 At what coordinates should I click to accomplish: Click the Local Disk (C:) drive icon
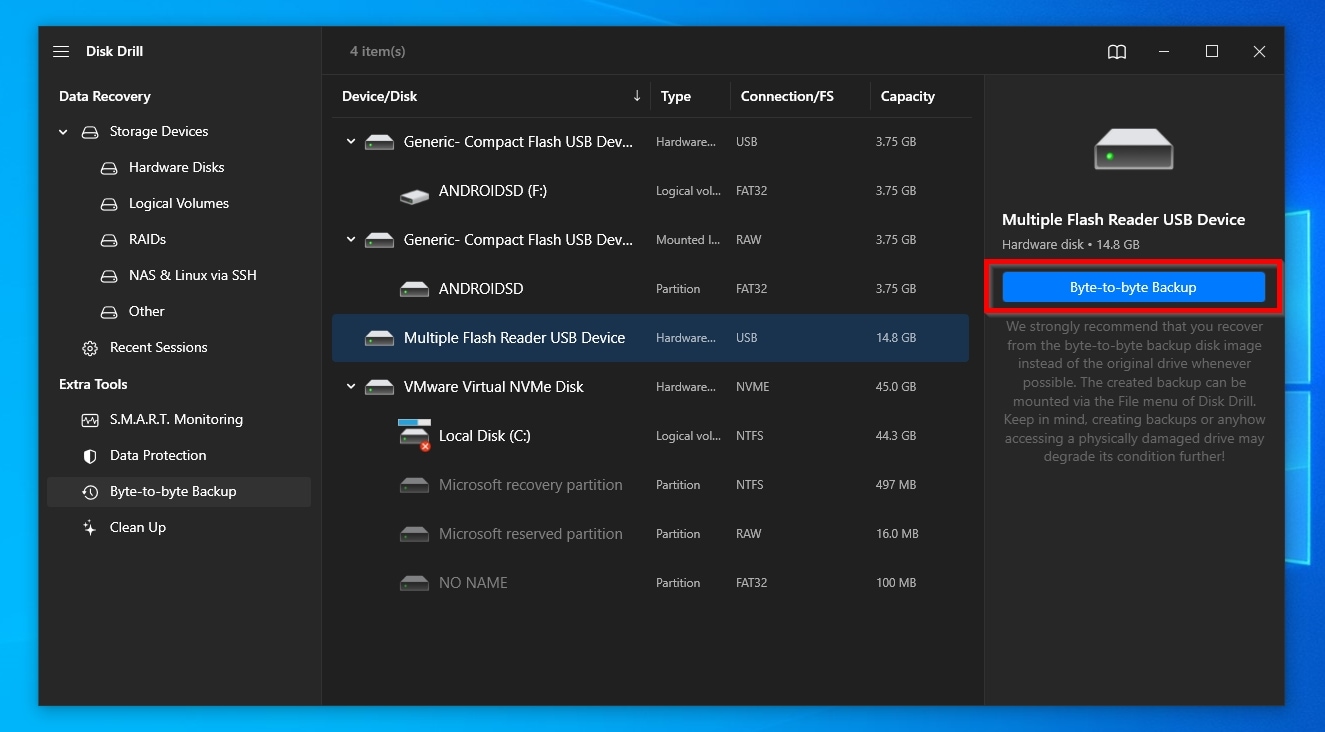click(414, 436)
